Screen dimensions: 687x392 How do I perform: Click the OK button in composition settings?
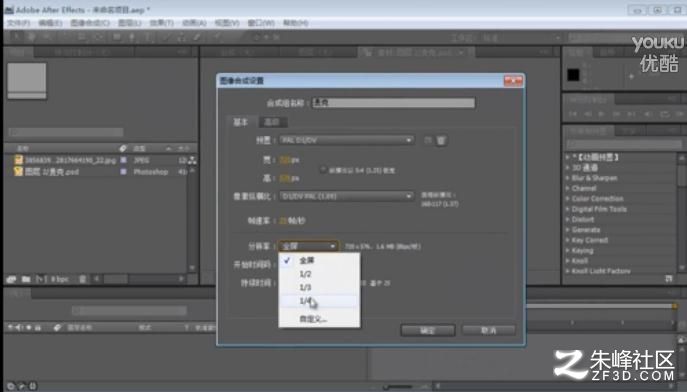(428, 330)
